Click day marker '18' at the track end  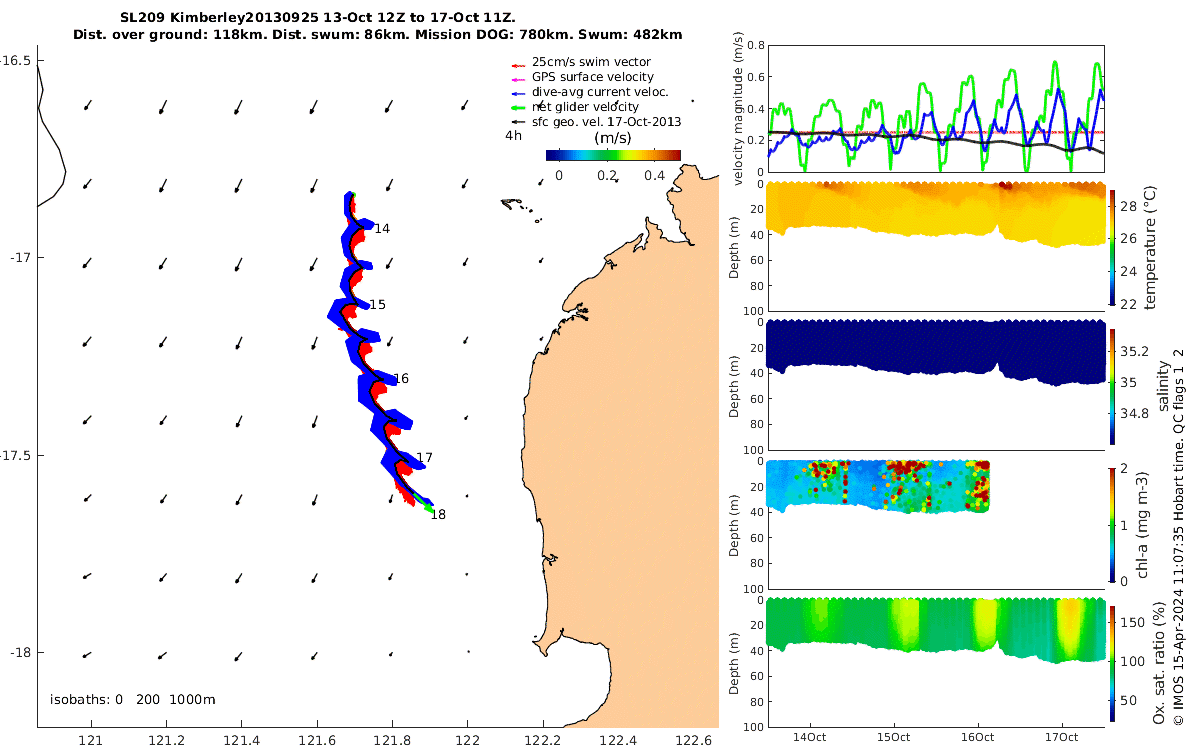438,514
